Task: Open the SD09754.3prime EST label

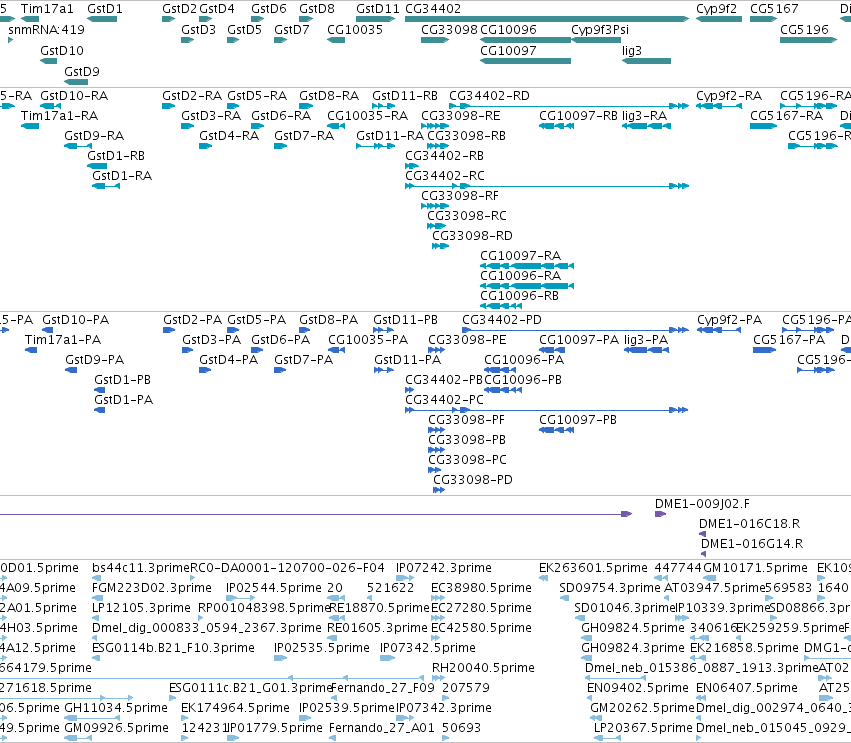Action: pyautogui.click(x=610, y=588)
